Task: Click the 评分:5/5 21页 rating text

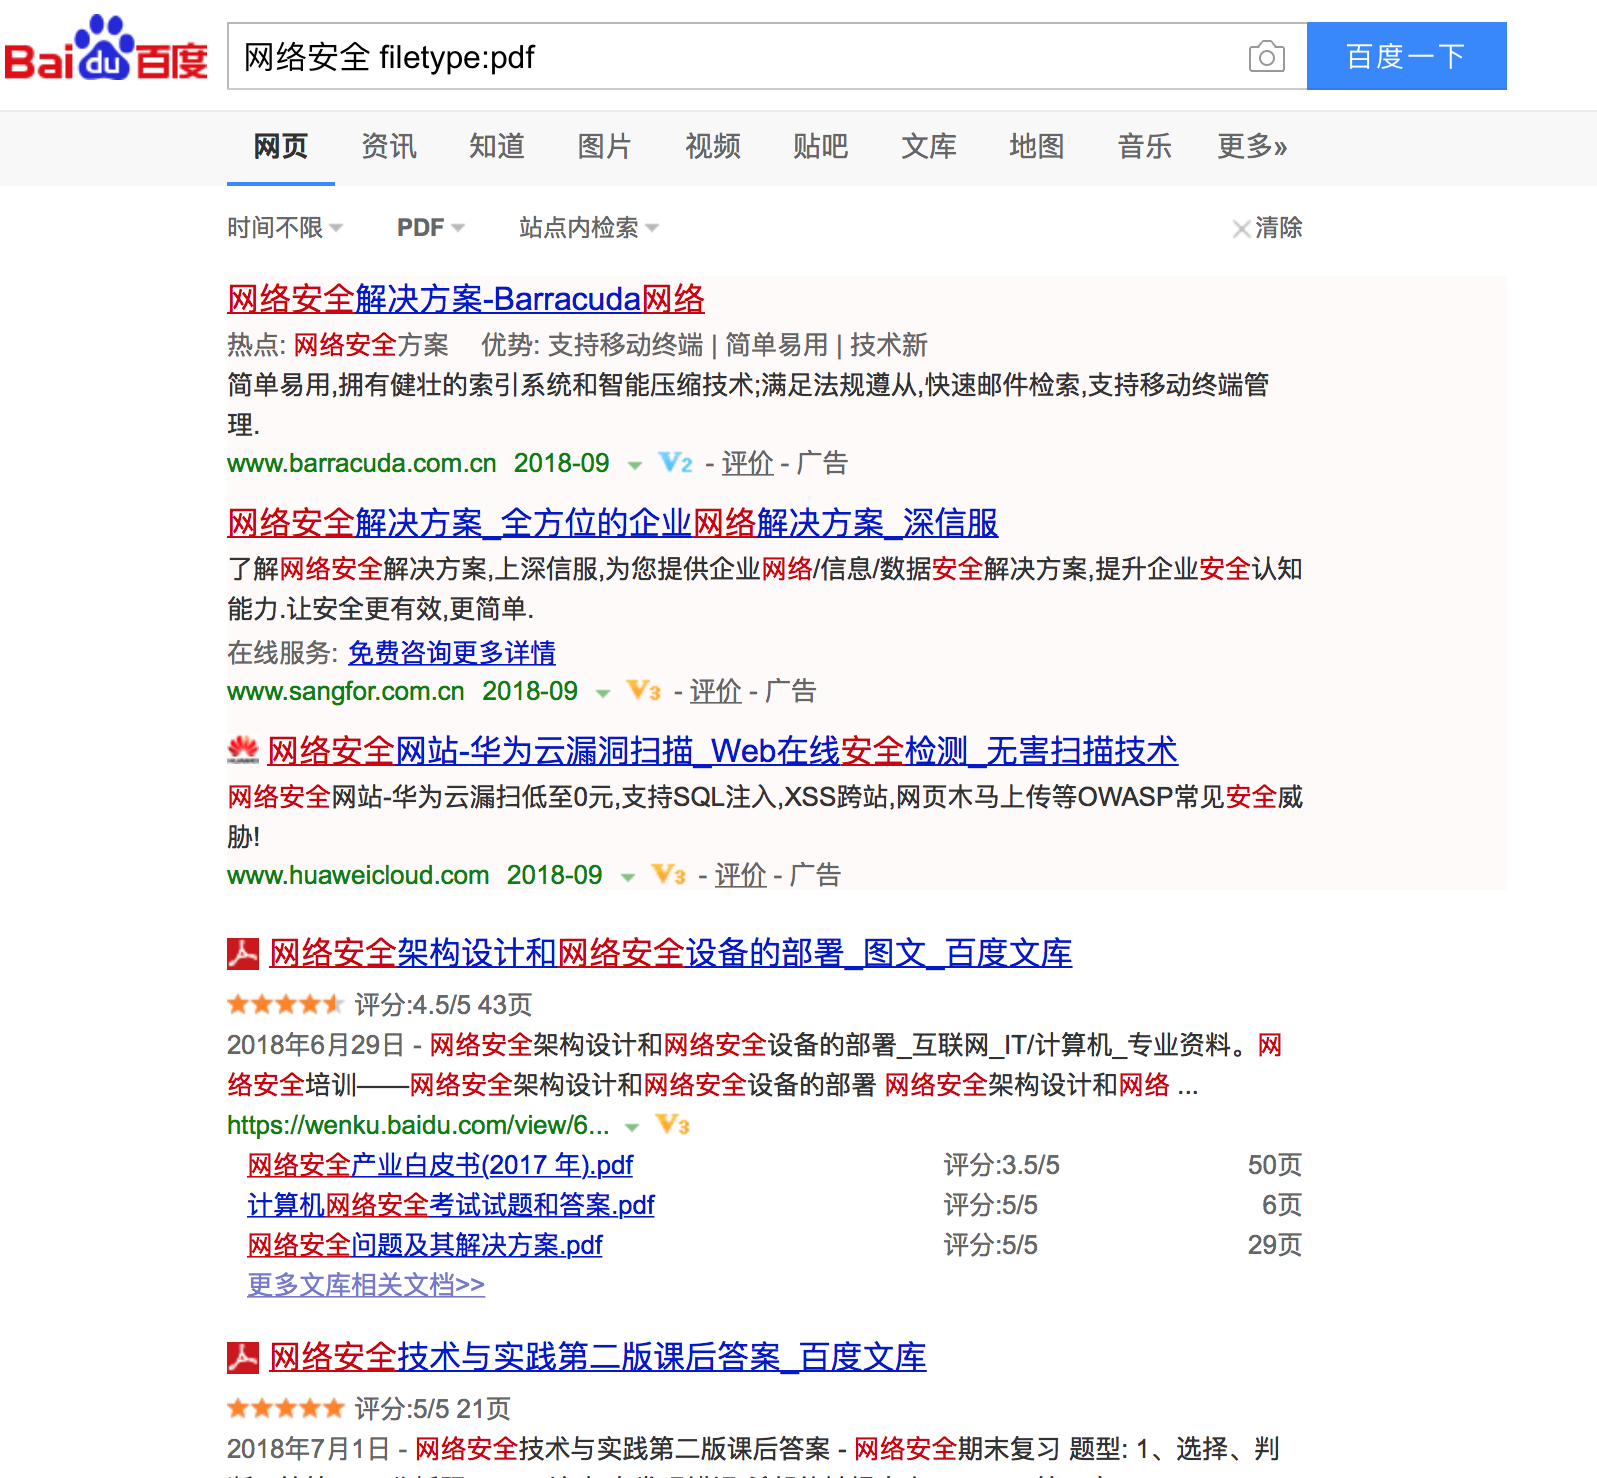Action: [x=433, y=1408]
